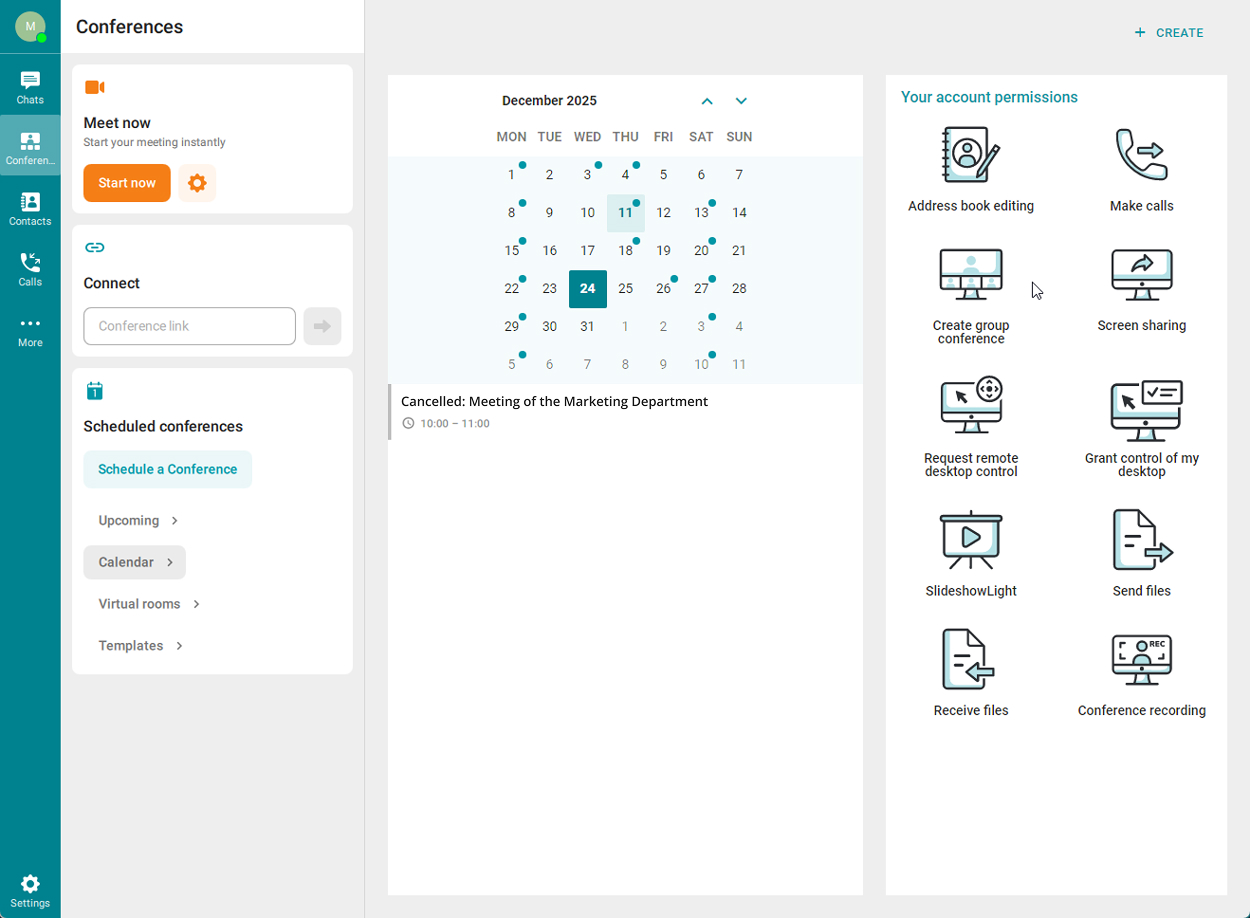Click Schedule a Conference button
This screenshot has width=1250, height=918.
168,469
